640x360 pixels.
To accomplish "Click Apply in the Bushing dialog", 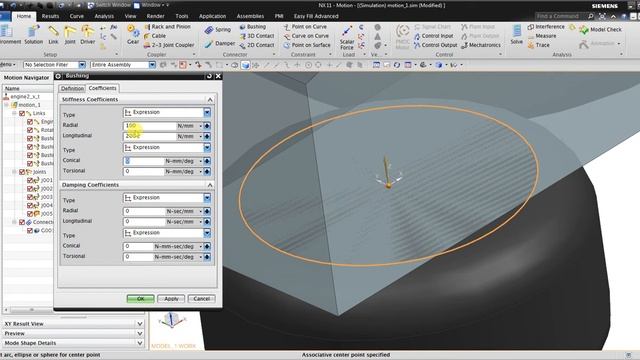I will (x=171, y=299).
